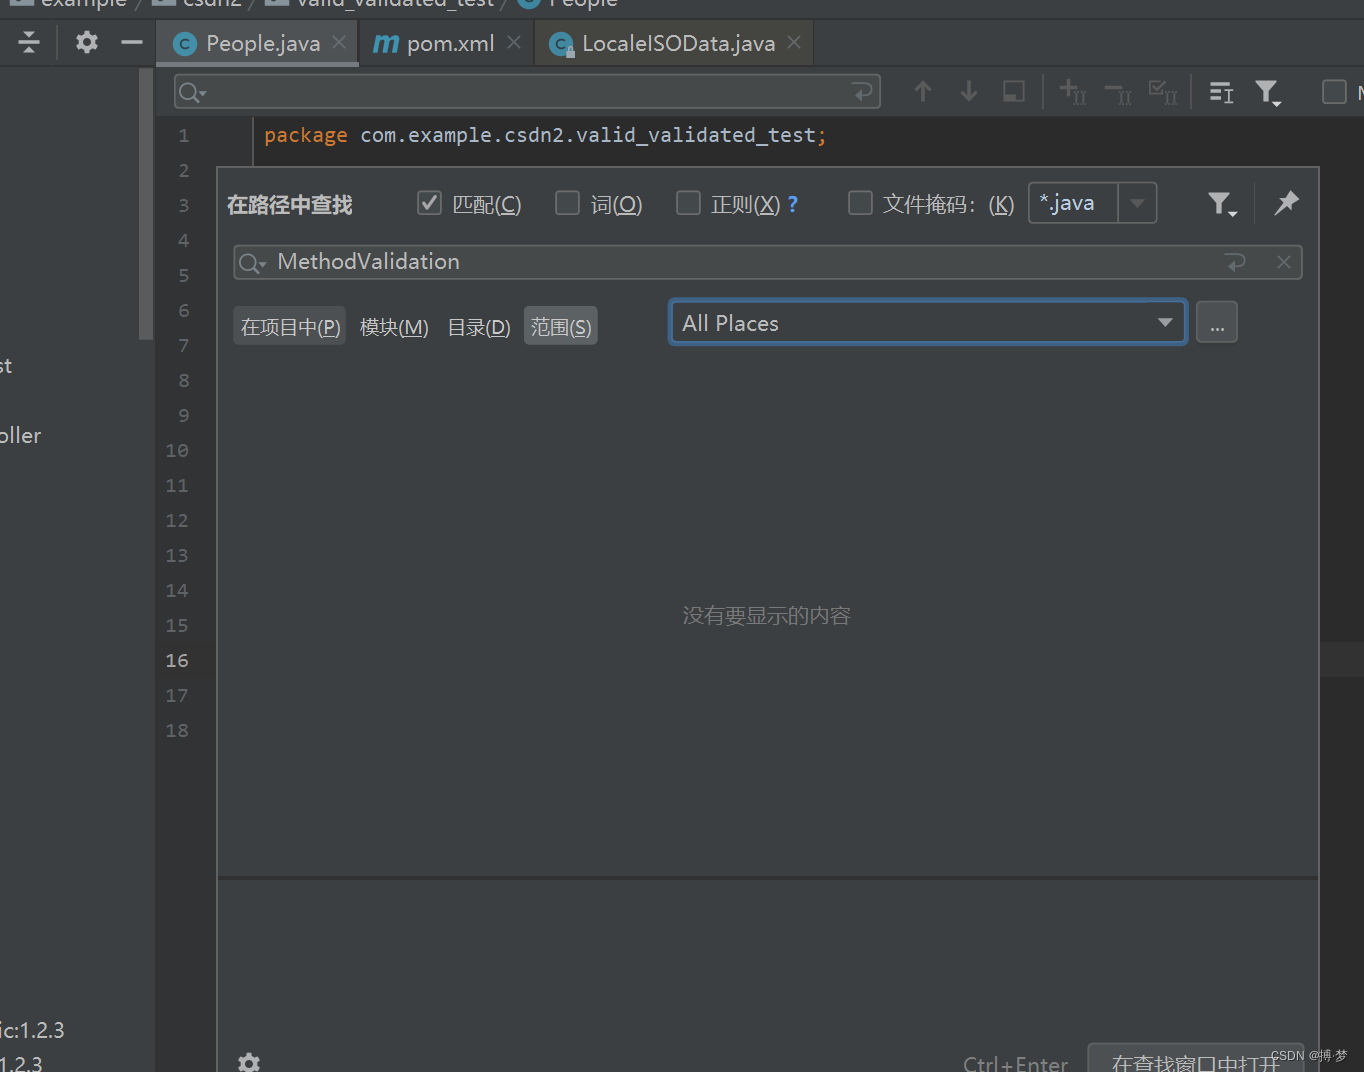The image size is (1364, 1072).
Task: Go to previous occurrence with up arrow
Action: pos(923,92)
